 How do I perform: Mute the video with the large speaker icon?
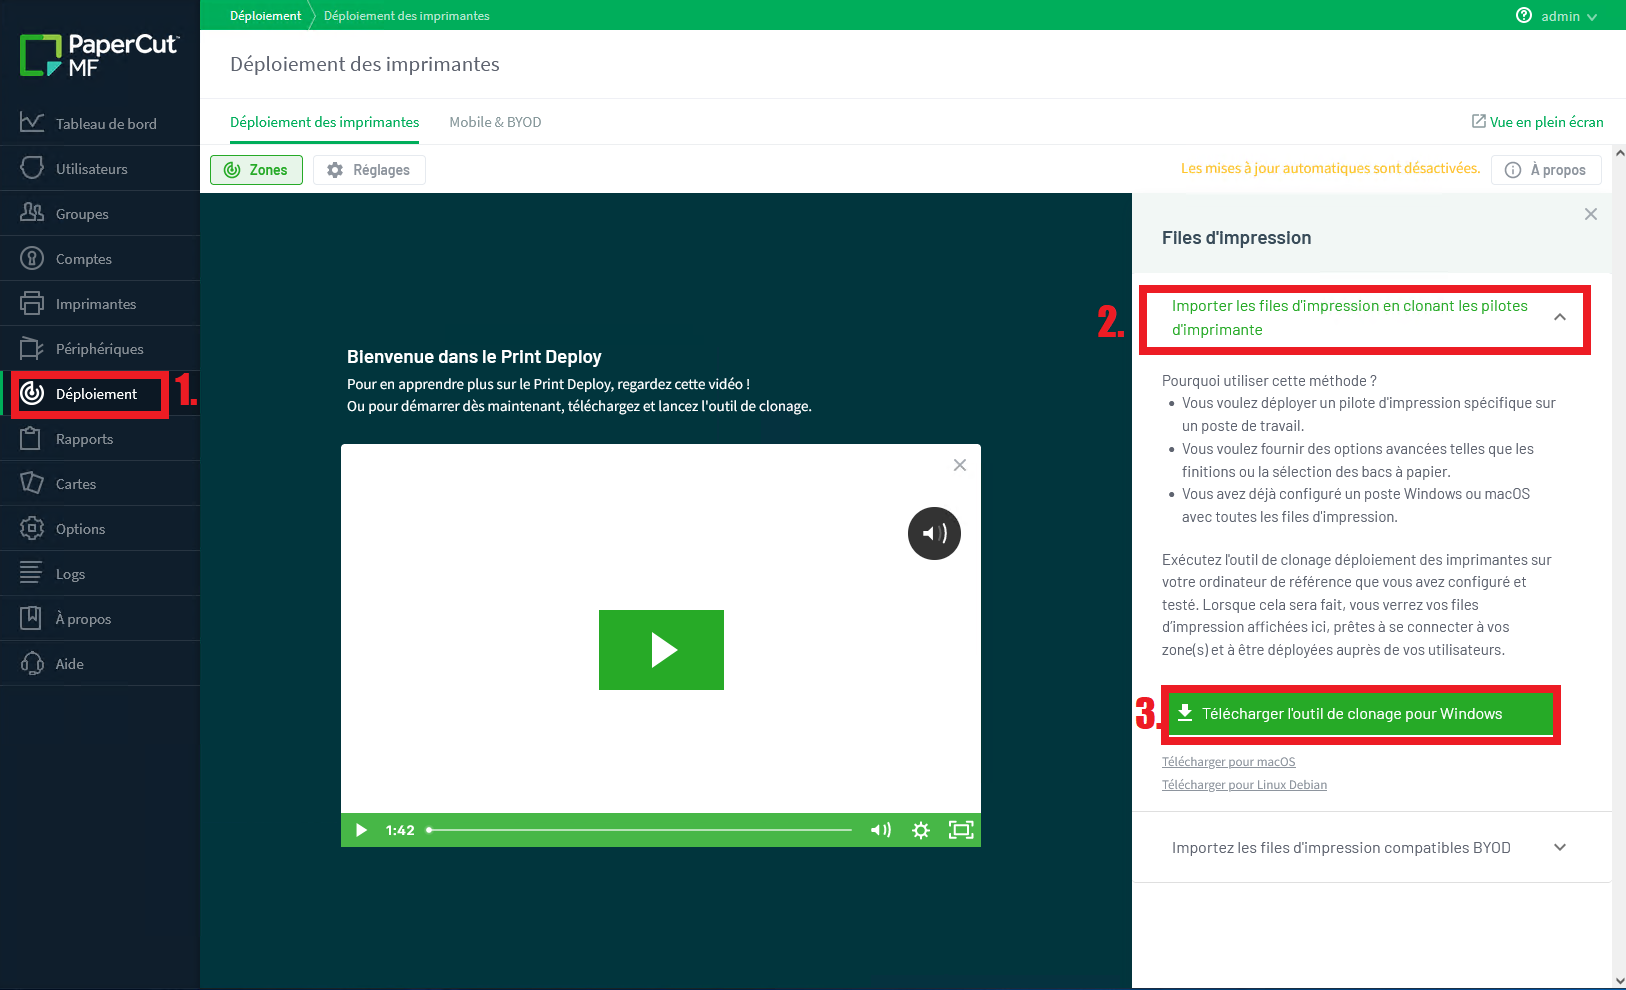pyautogui.click(x=933, y=533)
